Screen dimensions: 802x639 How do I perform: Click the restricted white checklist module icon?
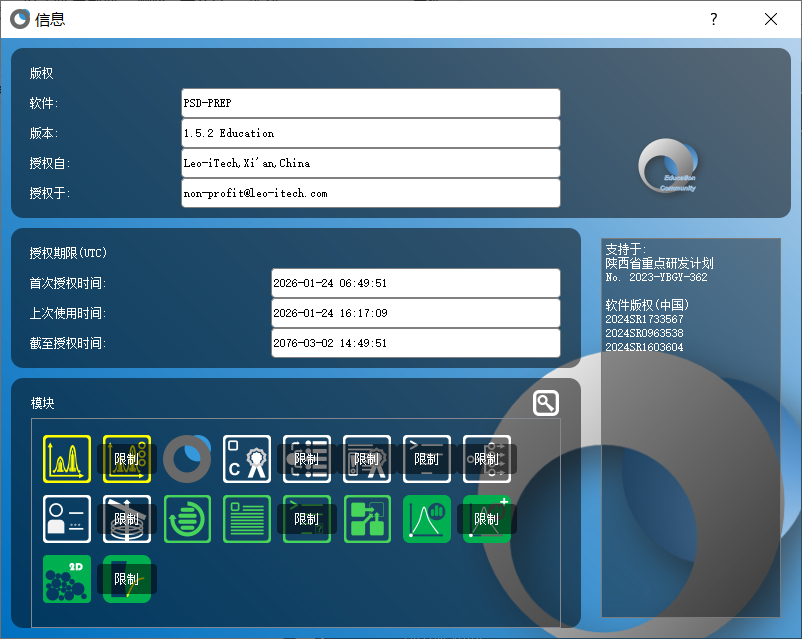[307, 459]
